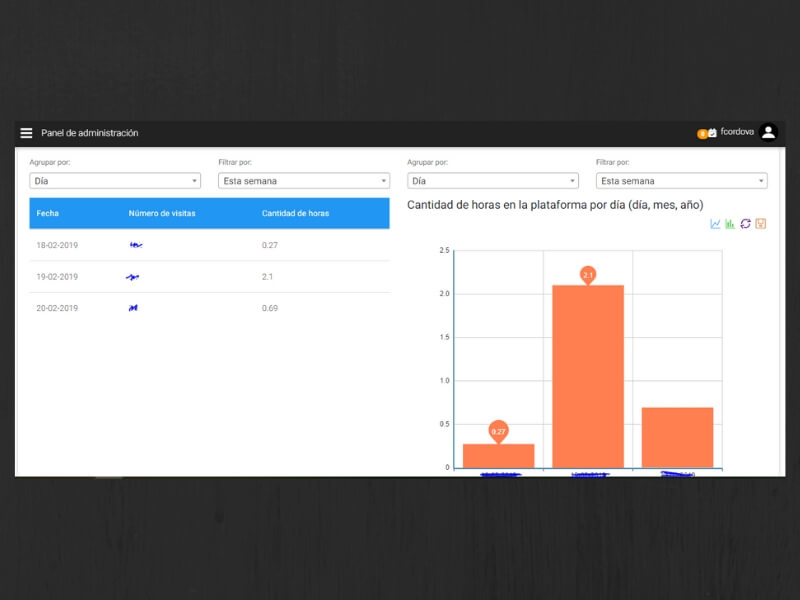Click the 'Fecha' column header

click(x=48, y=213)
